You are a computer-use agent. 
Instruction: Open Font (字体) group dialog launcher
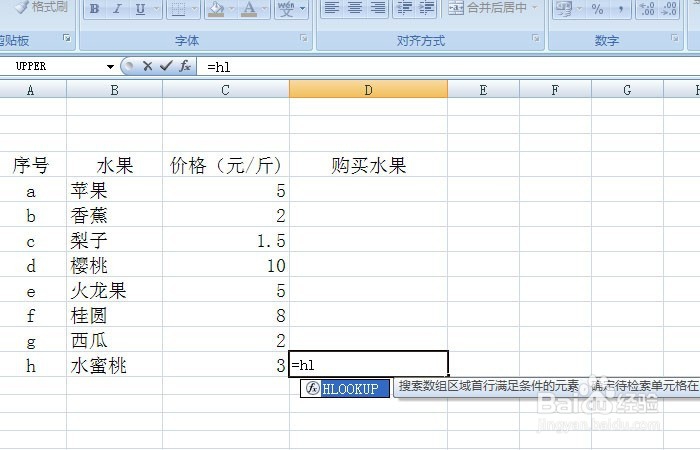point(304,38)
